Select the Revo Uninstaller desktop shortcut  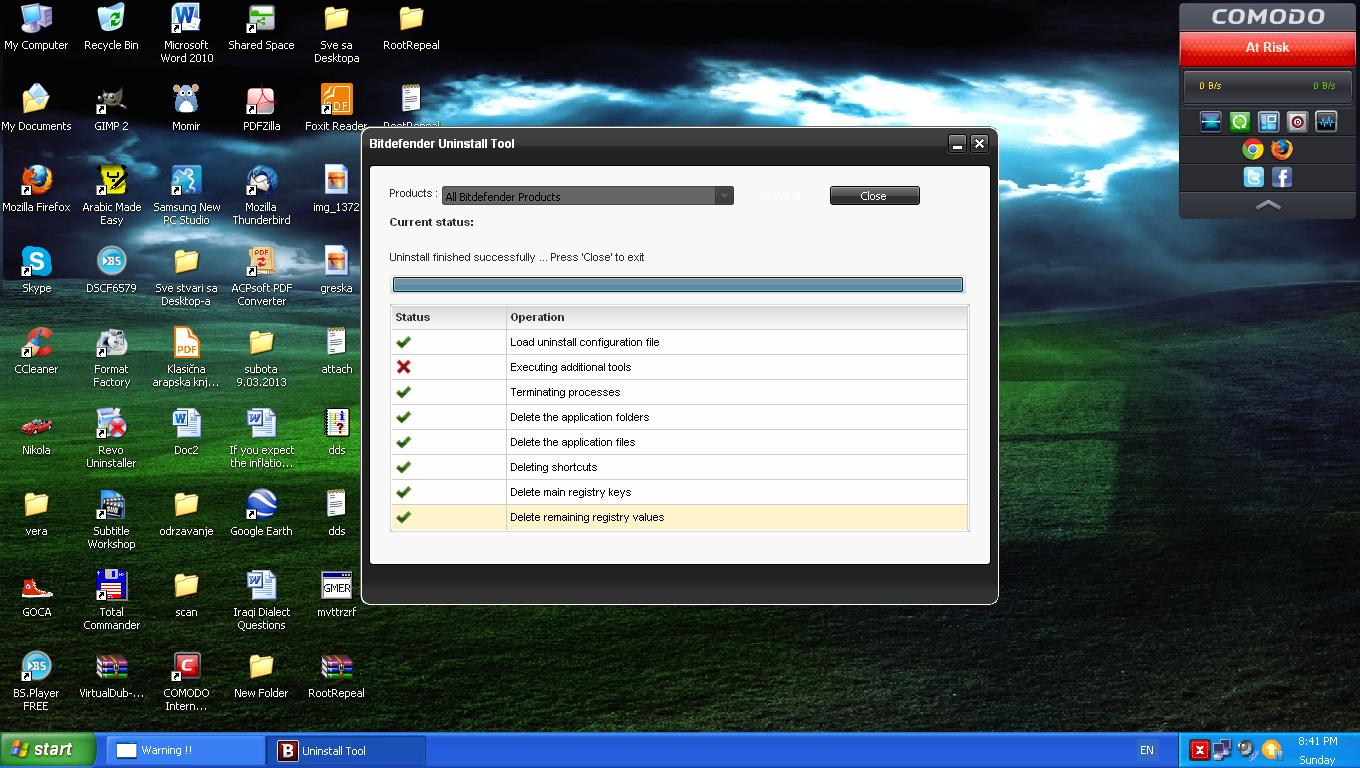[x=111, y=439]
